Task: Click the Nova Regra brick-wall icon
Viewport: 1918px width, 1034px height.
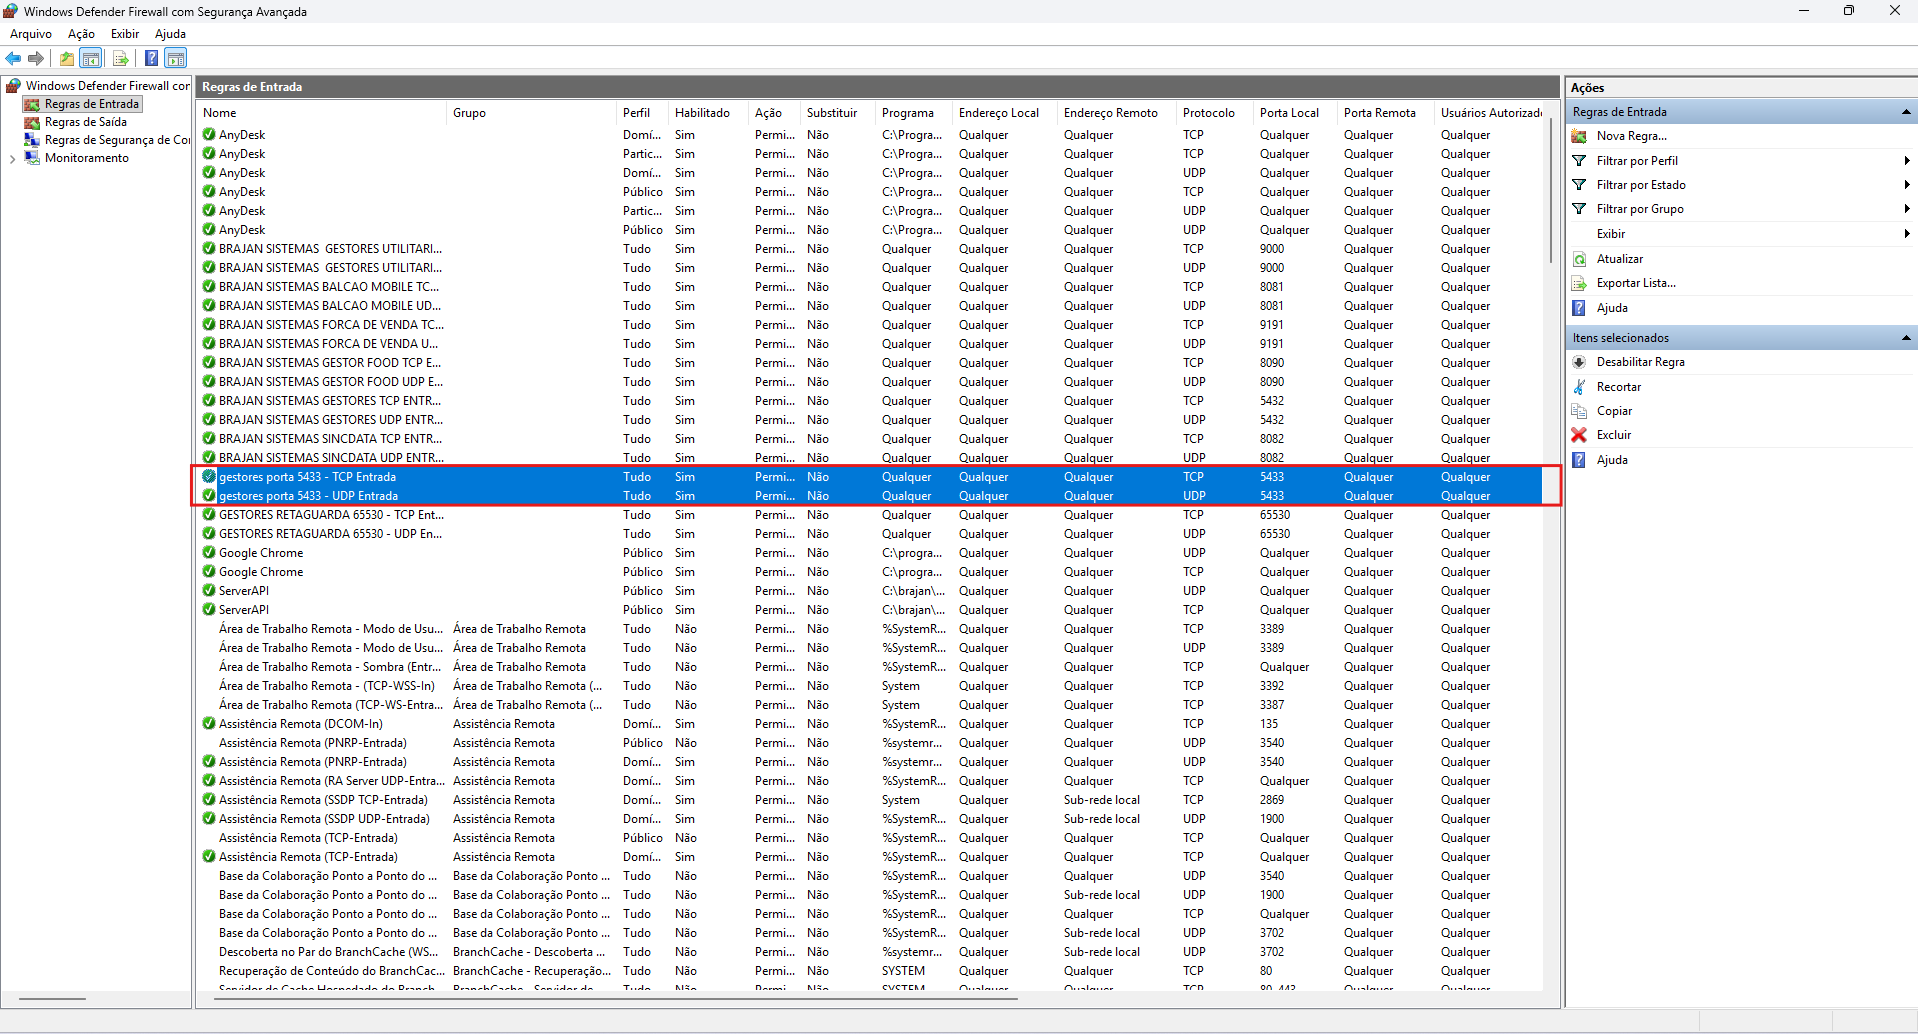Action: [x=1579, y=136]
